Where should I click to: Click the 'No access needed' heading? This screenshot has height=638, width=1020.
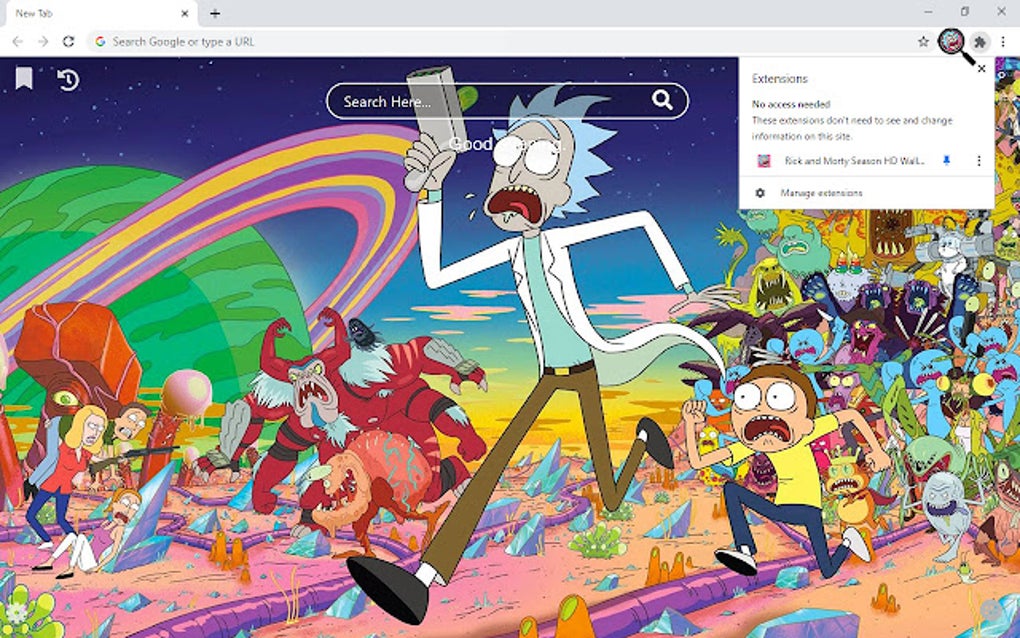(x=791, y=104)
